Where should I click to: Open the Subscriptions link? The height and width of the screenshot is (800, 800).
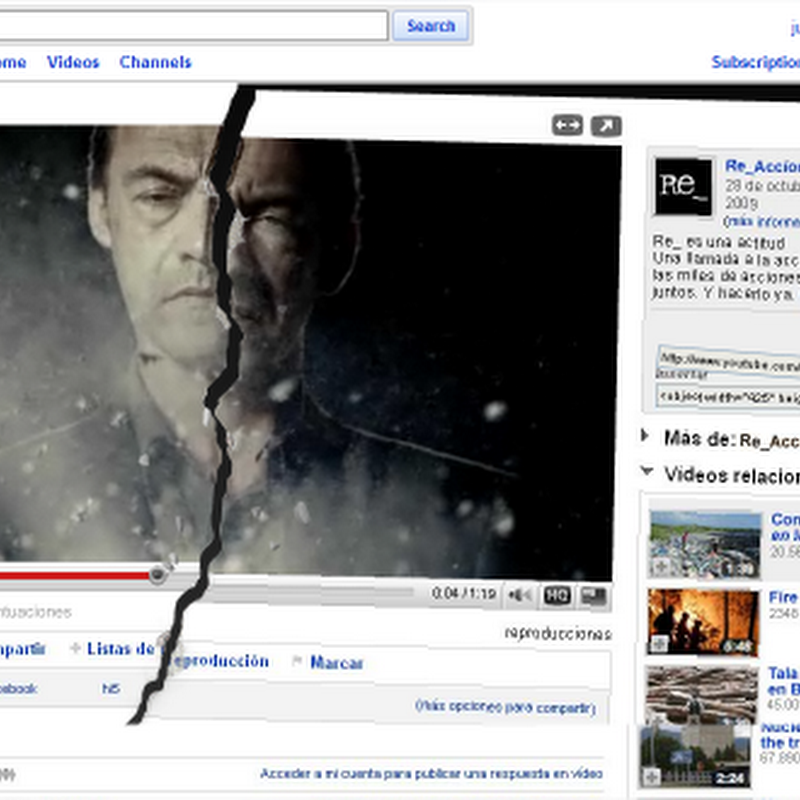coord(756,62)
